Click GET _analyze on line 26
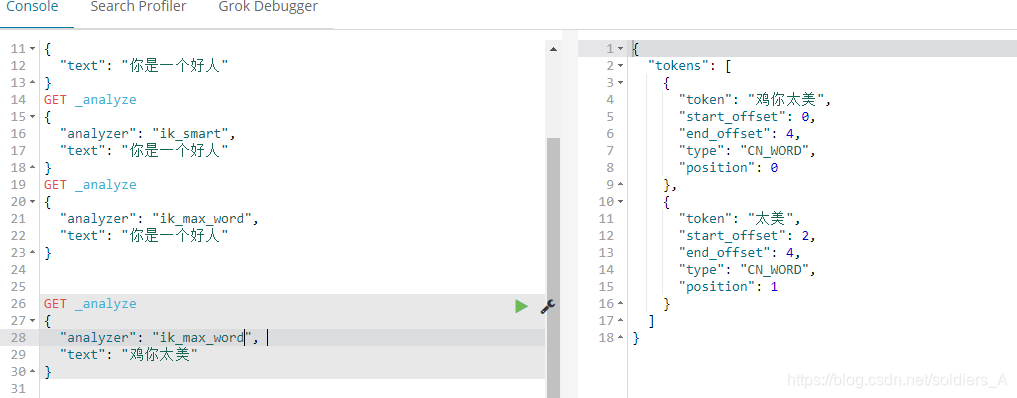Screen dimensions: 1017x398 coord(90,304)
